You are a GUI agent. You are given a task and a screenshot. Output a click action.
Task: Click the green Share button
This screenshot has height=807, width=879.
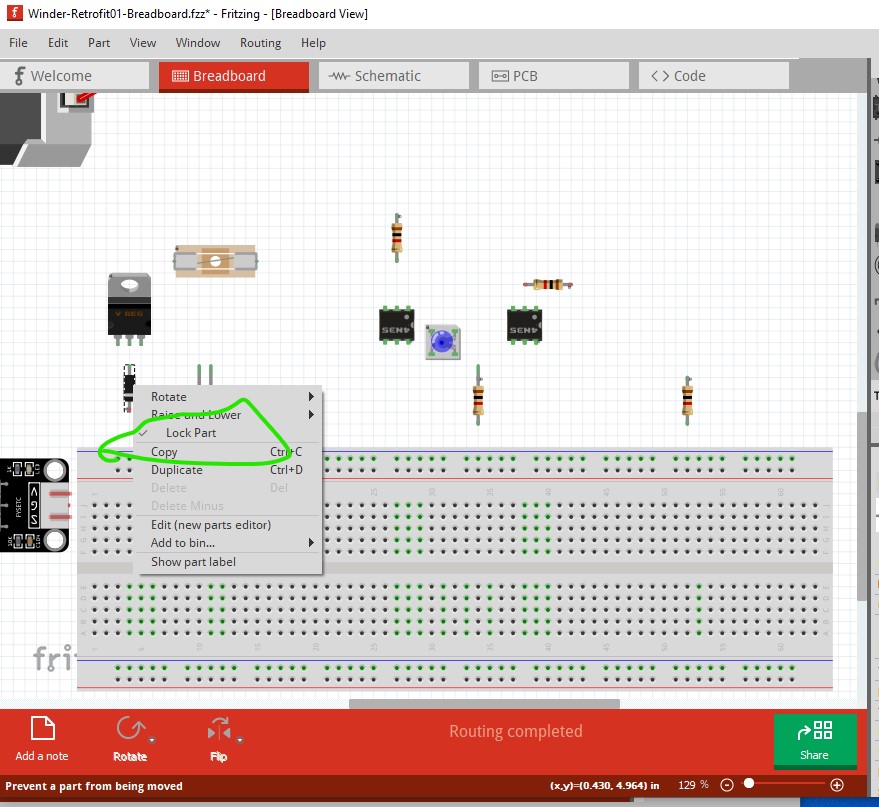(x=815, y=740)
